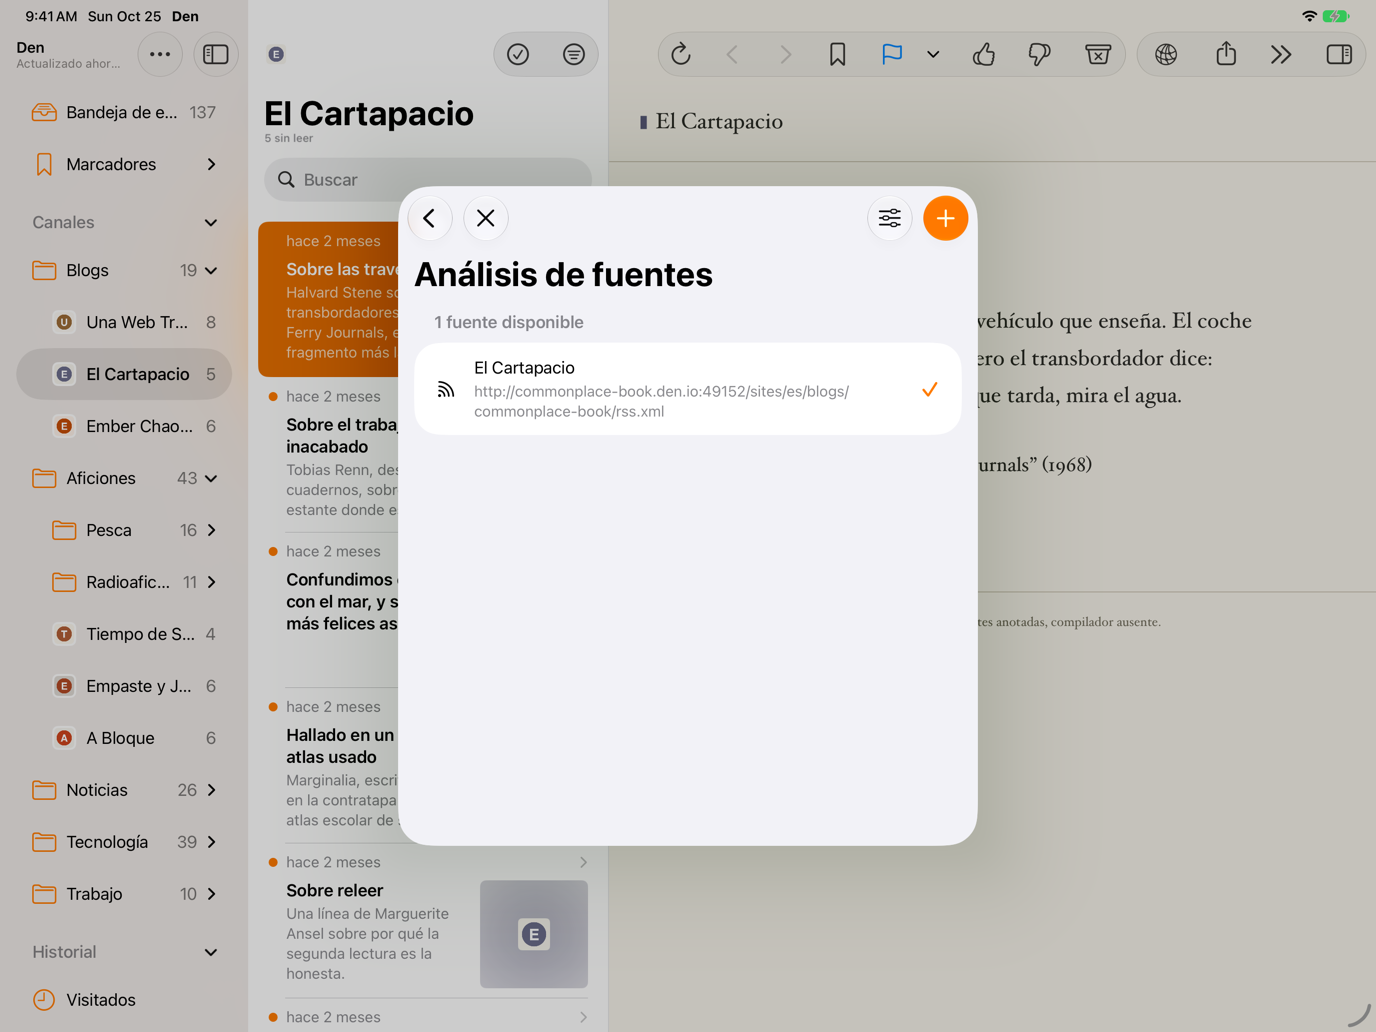Click the battery icon in status bar
1376x1032 pixels.
tap(1336, 16)
